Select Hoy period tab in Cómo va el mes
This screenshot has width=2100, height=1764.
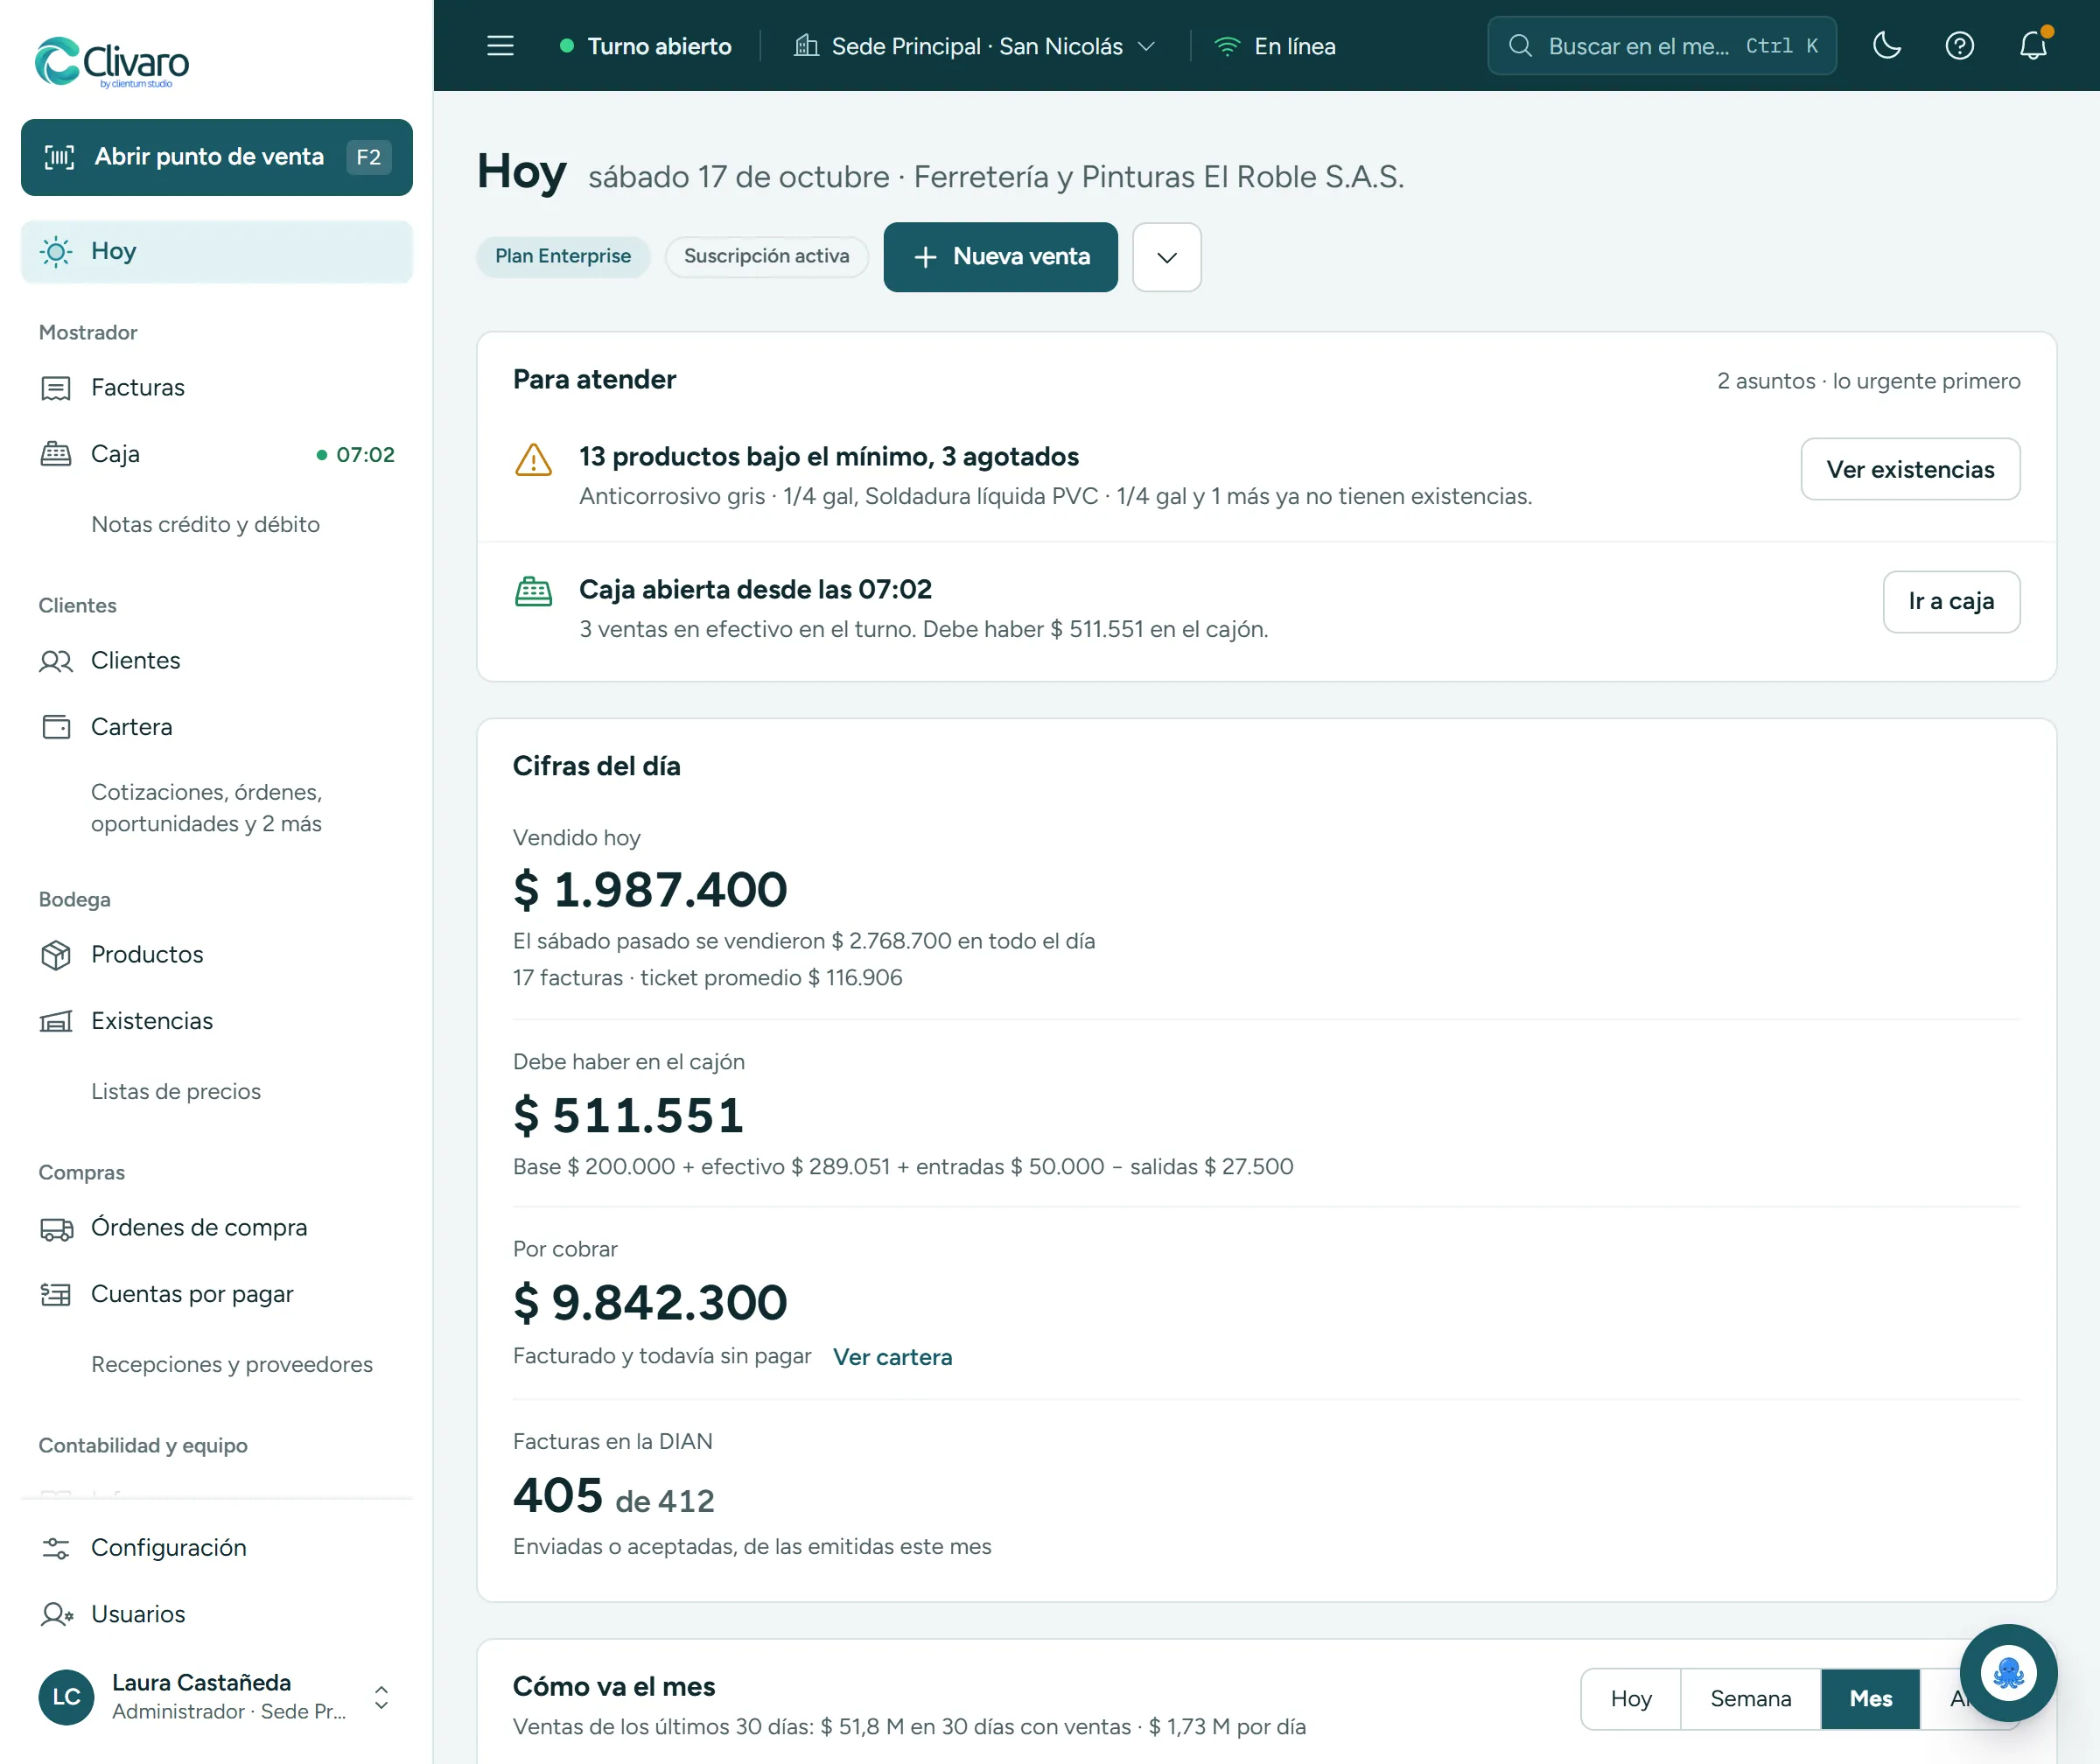(1631, 1699)
